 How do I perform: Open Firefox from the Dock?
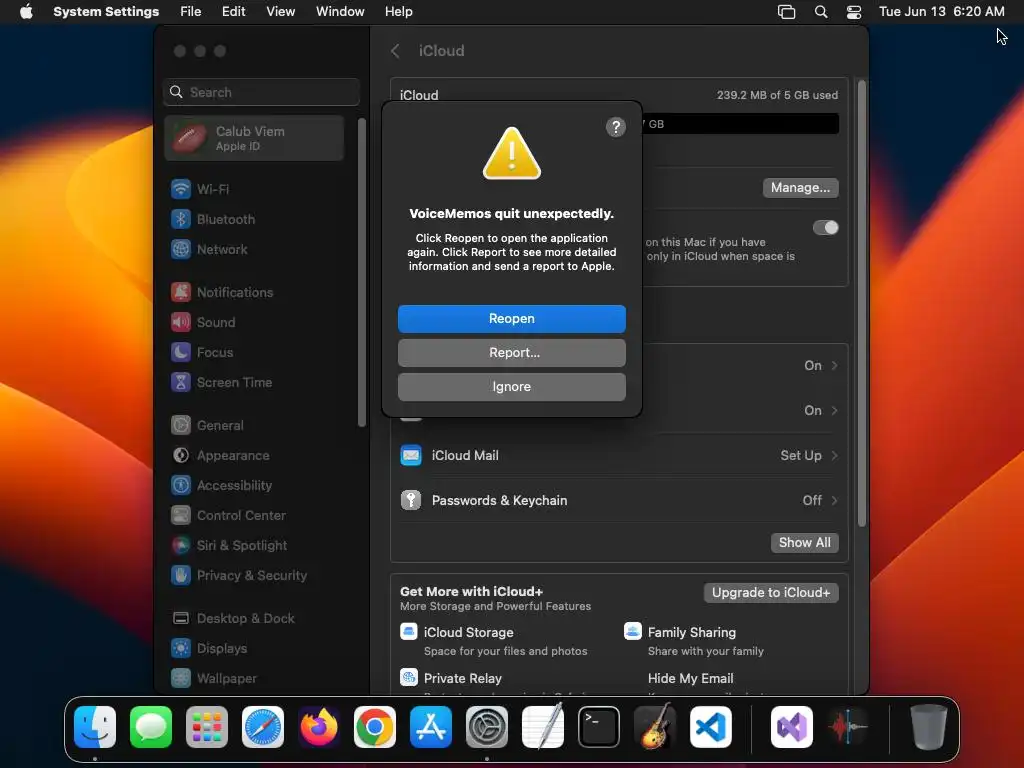(x=319, y=727)
